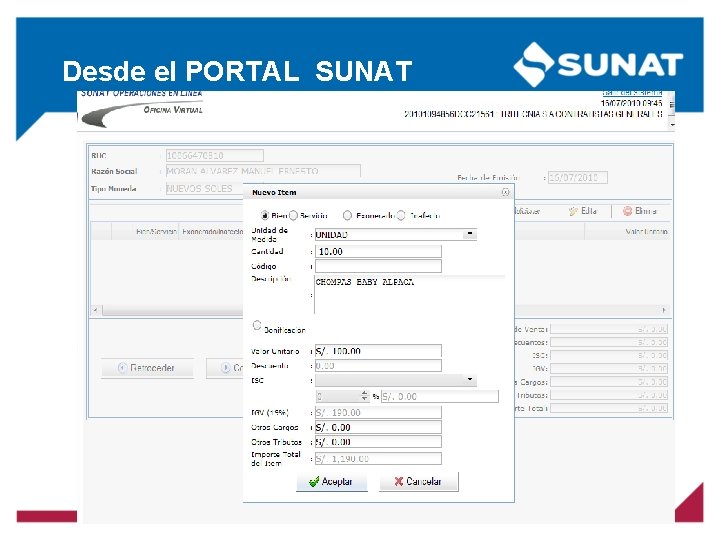This screenshot has width=720, height=540.
Task: Click the Razón Social field
Action: pos(263,171)
